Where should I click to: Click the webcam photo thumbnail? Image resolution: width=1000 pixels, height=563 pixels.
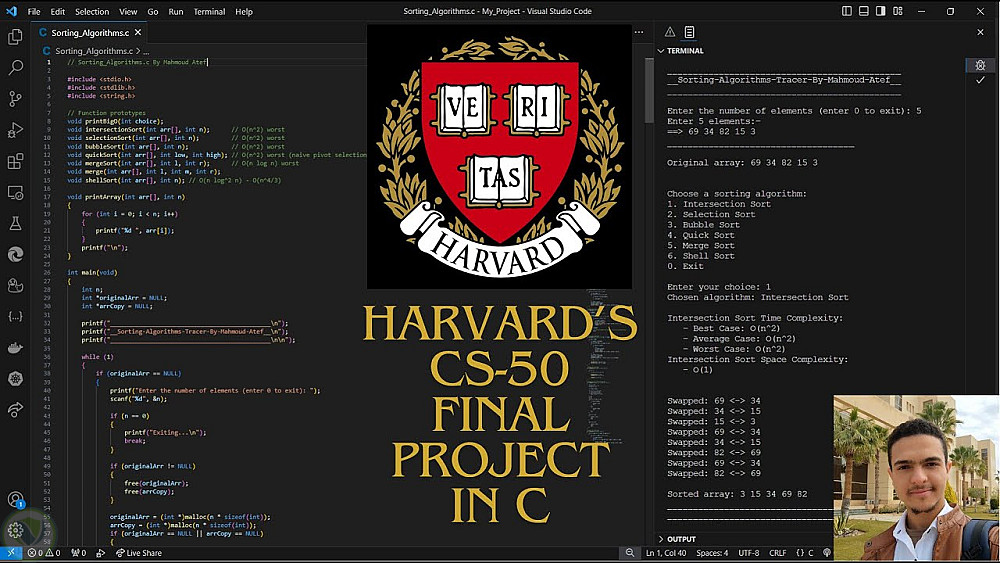pos(916,478)
